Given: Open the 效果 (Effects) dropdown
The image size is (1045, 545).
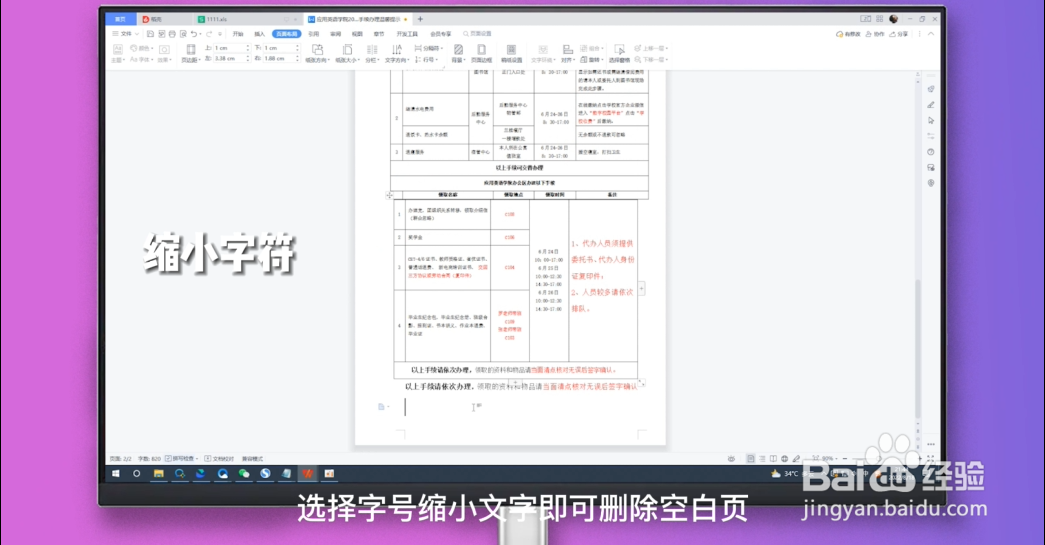Looking at the screenshot, I should point(164,53).
